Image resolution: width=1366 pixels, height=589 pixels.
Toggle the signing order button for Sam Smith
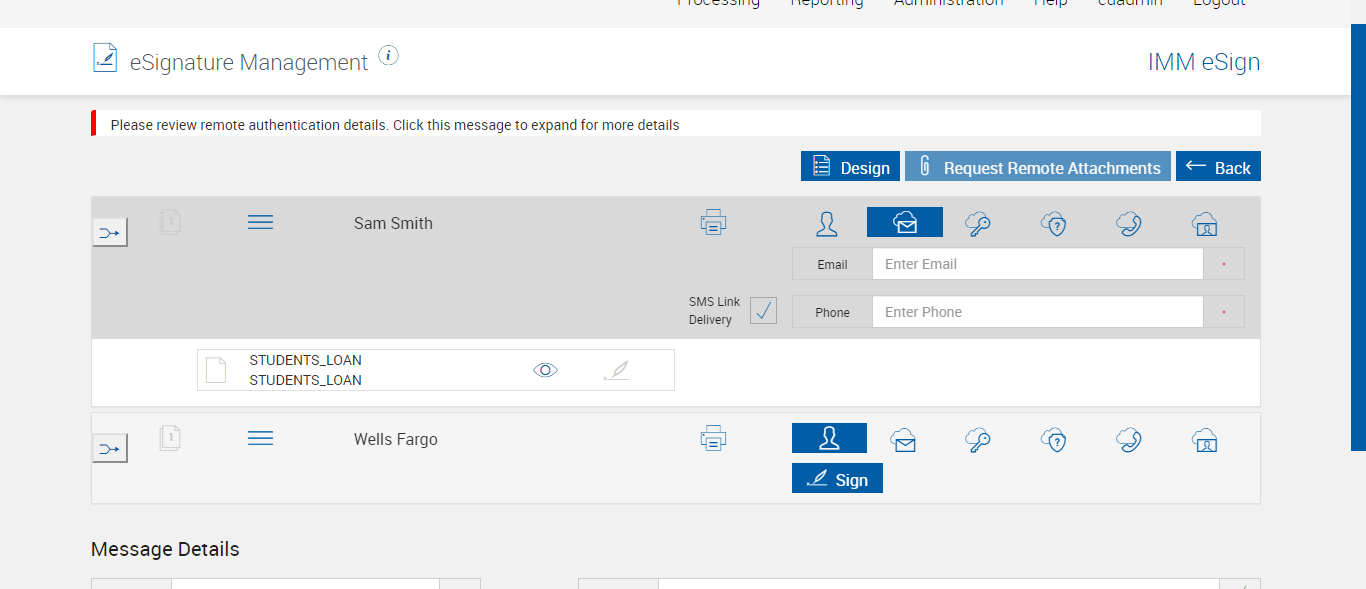(x=110, y=233)
